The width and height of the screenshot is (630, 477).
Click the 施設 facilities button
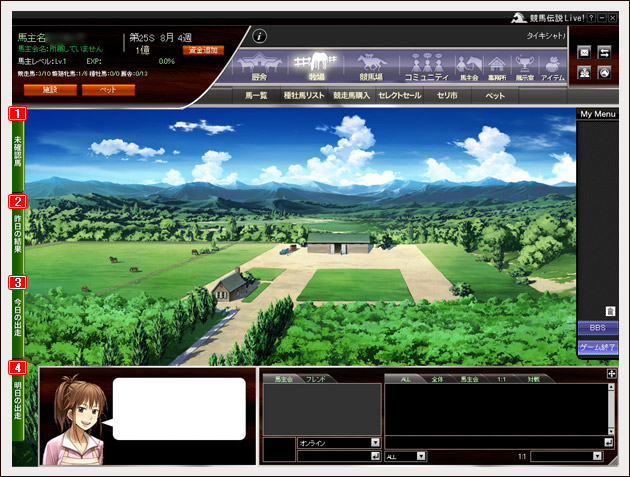coord(50,90)
